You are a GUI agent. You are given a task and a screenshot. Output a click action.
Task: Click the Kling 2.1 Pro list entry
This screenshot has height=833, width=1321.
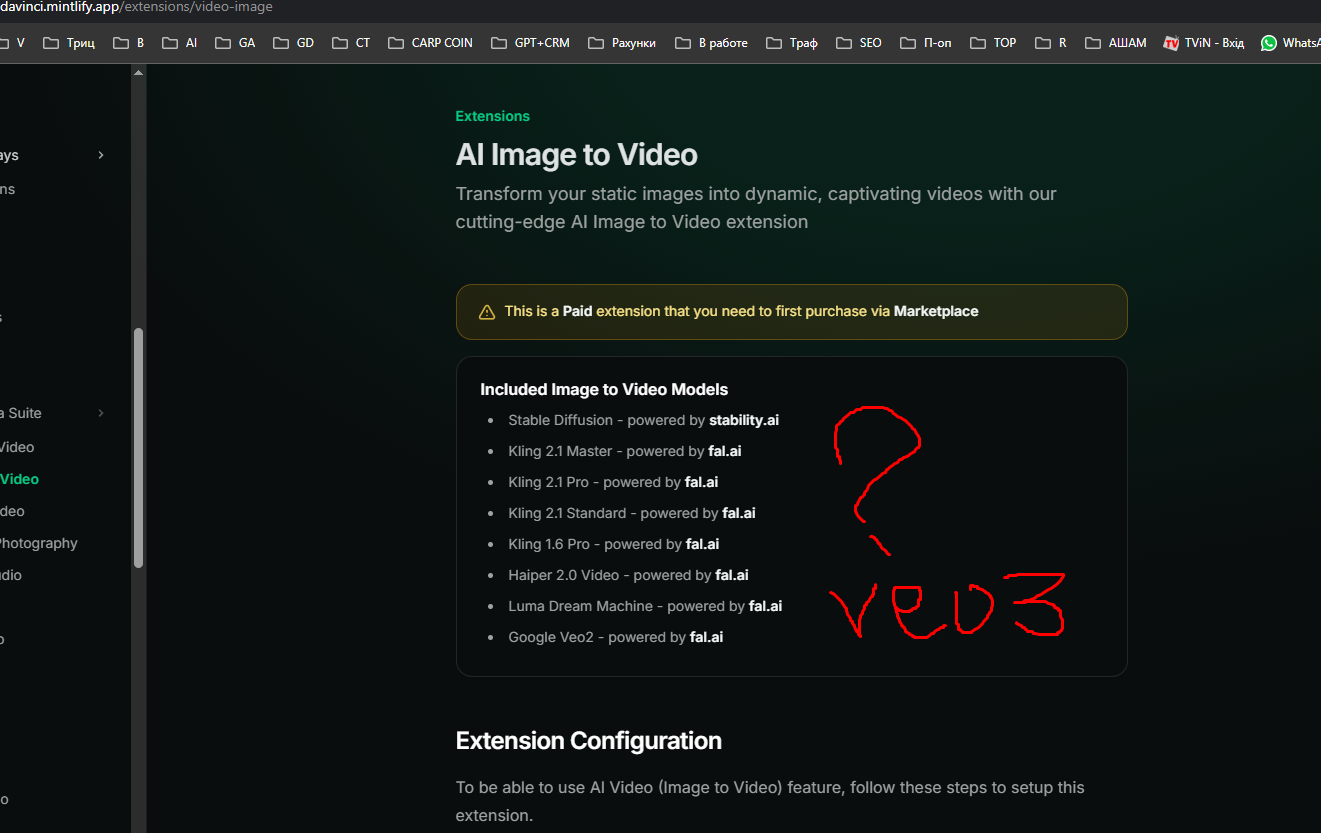coord(613,482)
